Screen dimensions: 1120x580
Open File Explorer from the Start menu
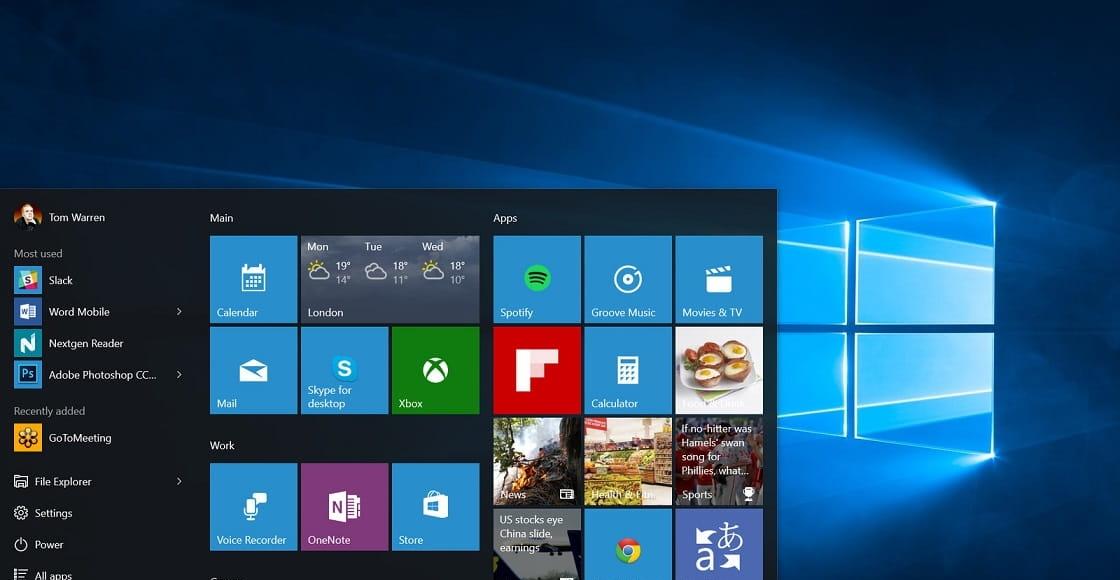pos(99,481)
